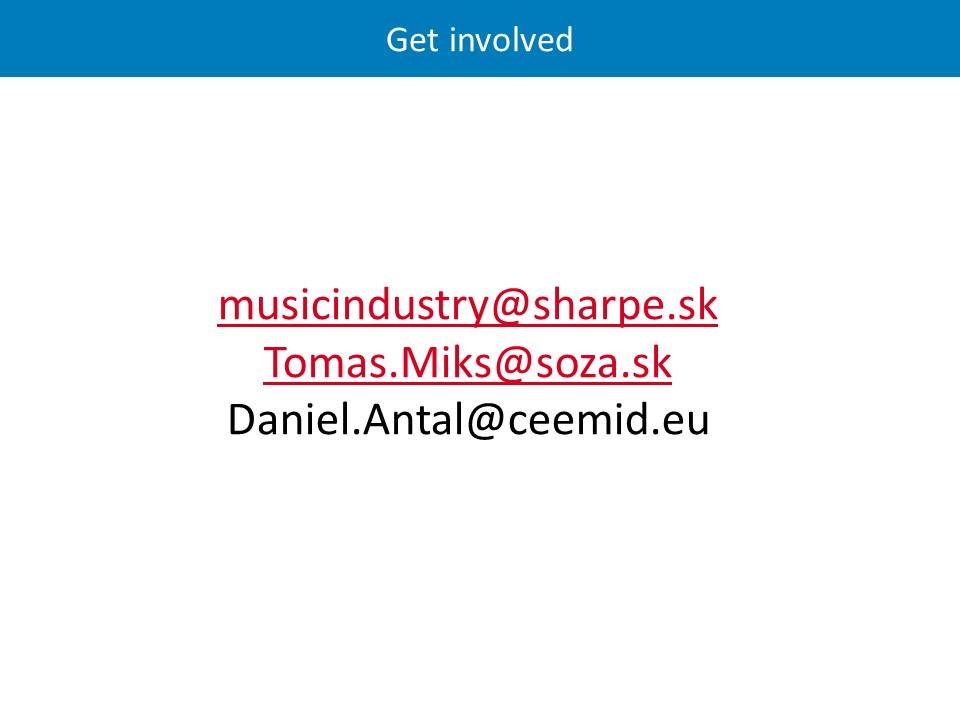Open the musicindustry@sharpe.sk email link

click(468, 306)
